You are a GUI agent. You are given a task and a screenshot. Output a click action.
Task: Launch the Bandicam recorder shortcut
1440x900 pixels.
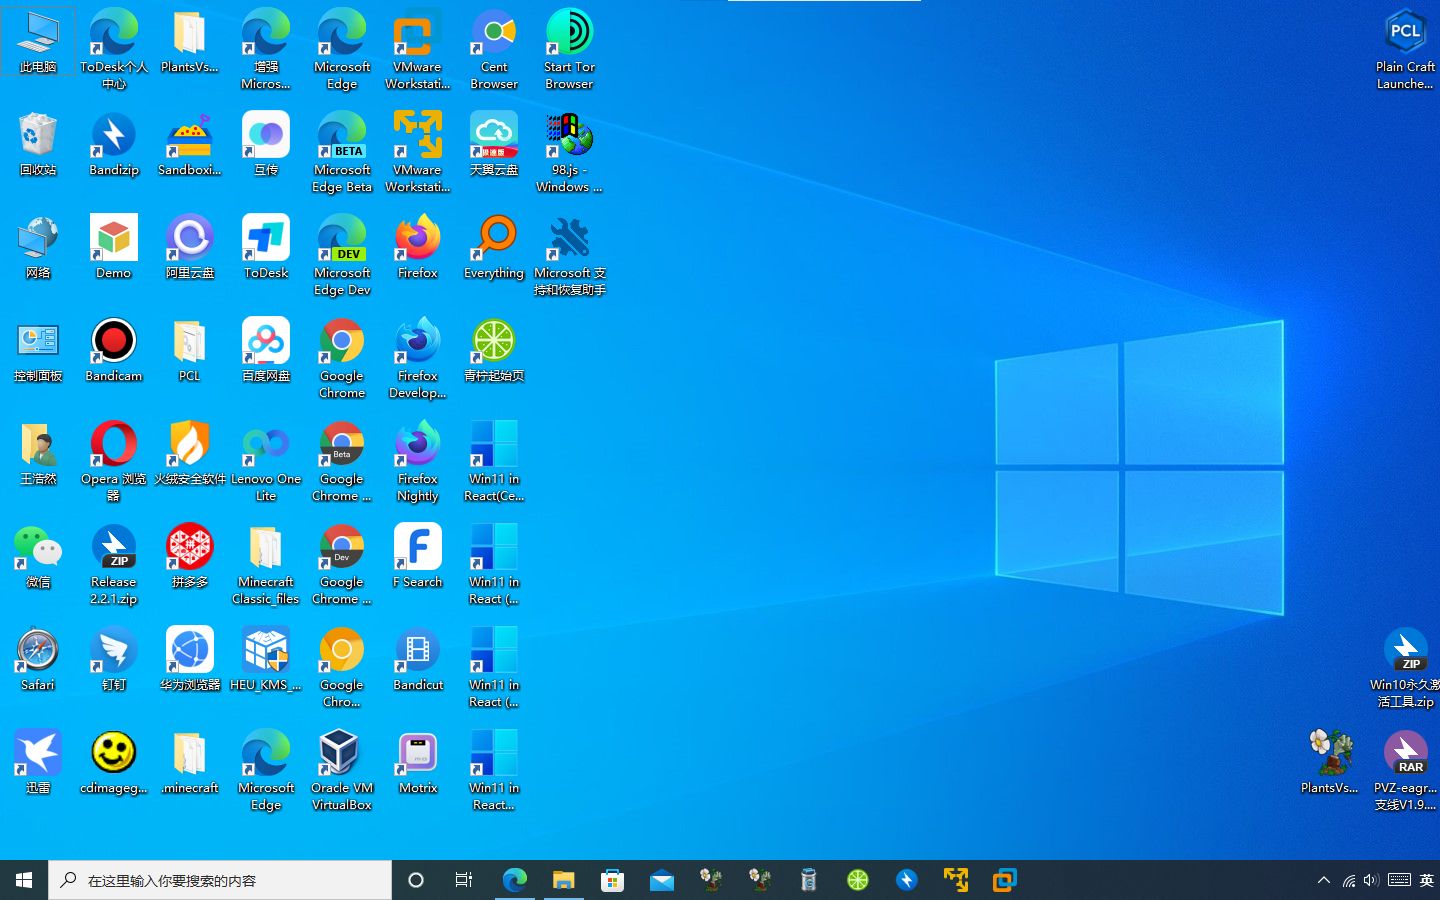coord(114,351)
